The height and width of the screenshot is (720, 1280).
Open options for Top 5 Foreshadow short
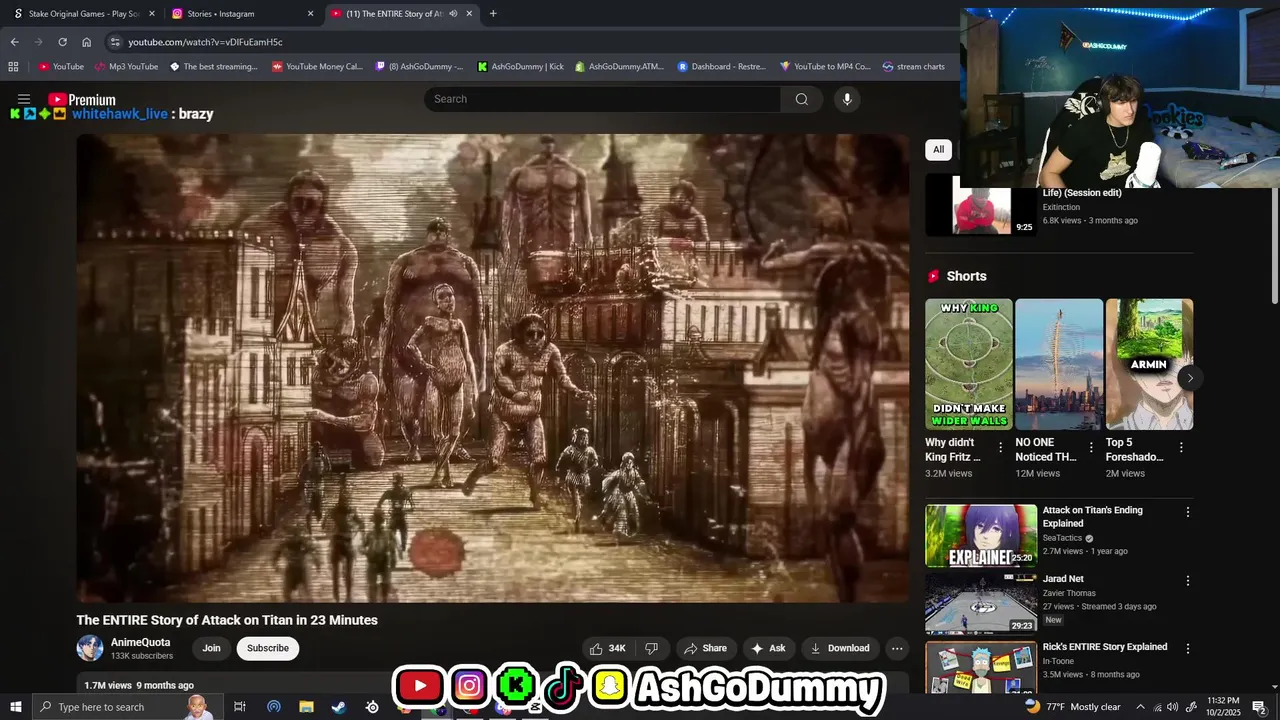tap(1181, 448)
